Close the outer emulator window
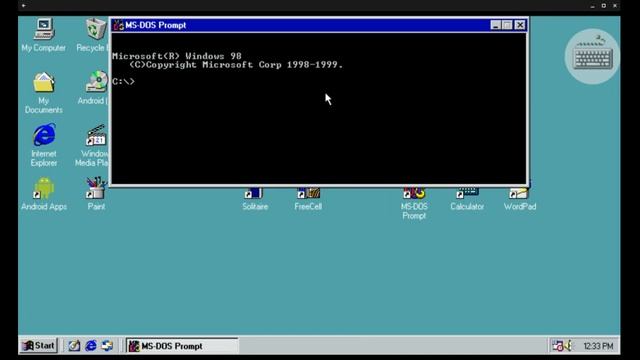 (x=615, y=6)
